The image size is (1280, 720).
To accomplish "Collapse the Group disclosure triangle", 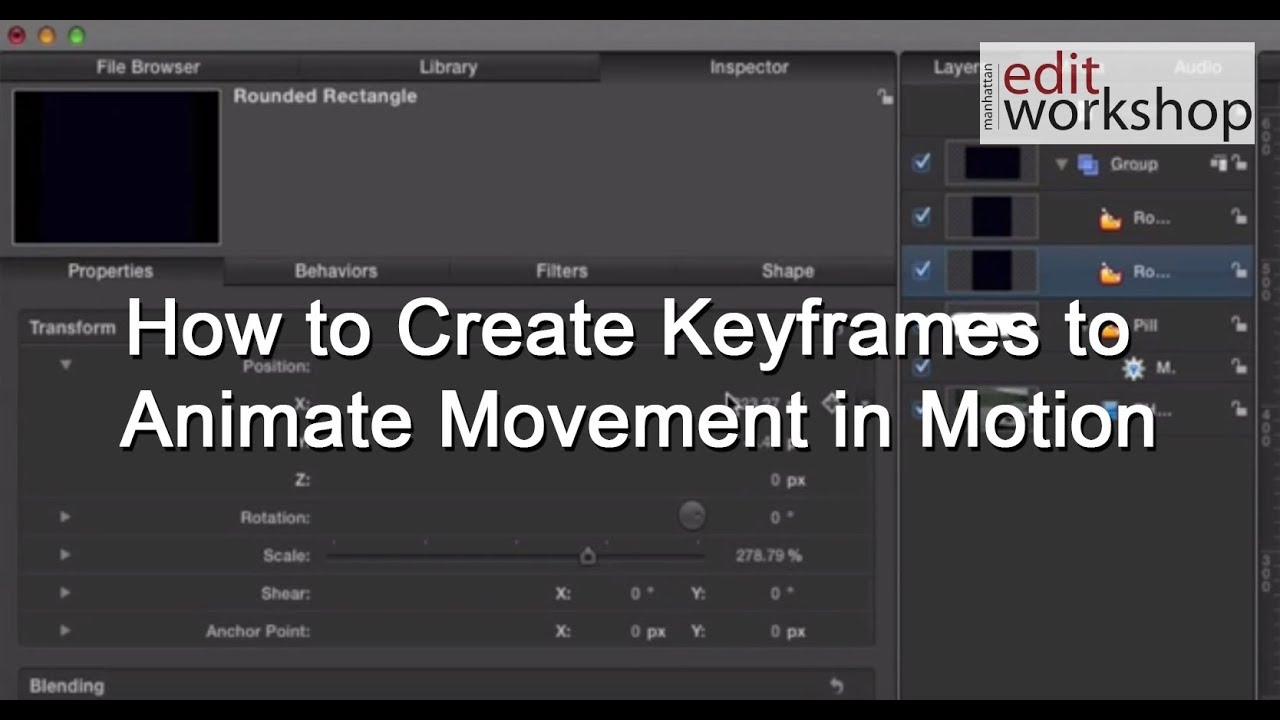I will pyautogui.click(x=1062, y=164).
